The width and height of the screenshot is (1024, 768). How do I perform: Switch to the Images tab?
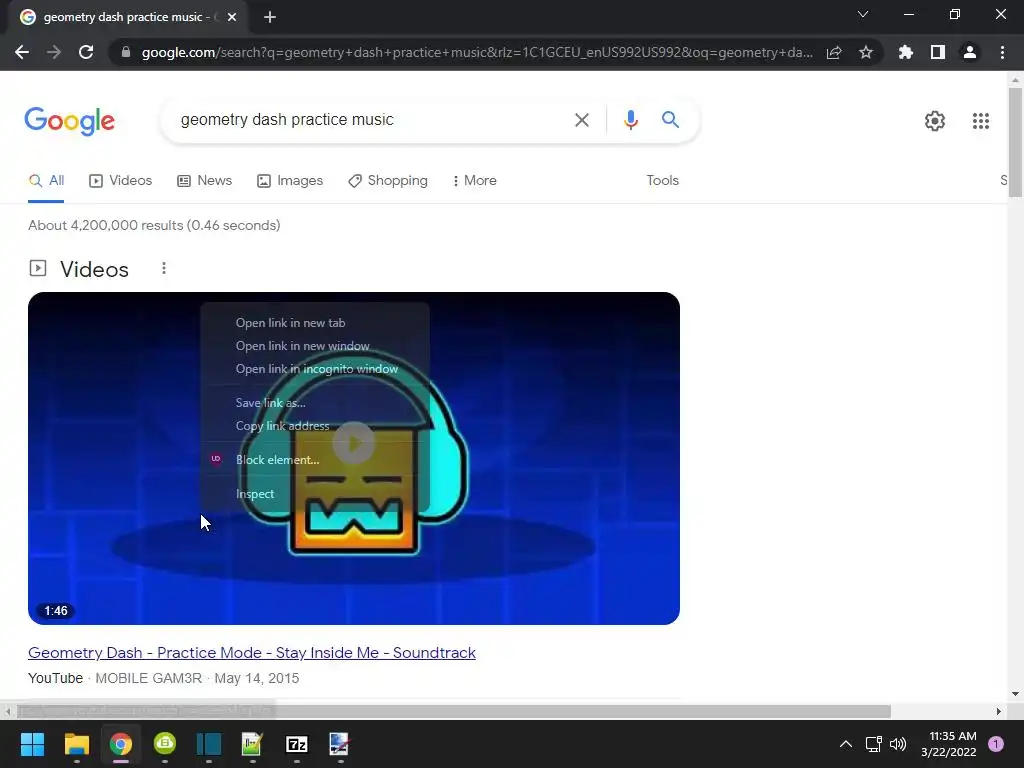pyautogui.click(x=290, y=181)
